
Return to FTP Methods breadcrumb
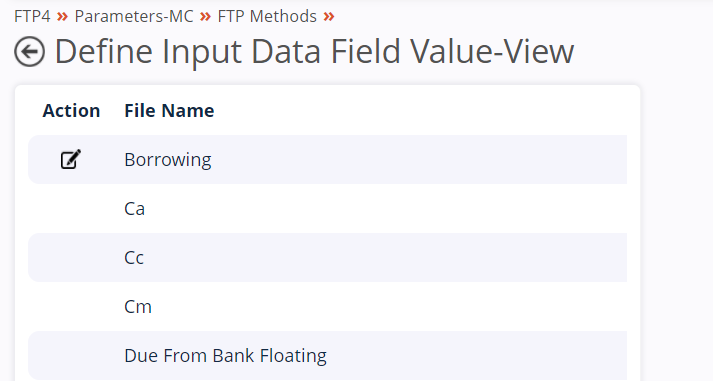(x=267, y=16)
